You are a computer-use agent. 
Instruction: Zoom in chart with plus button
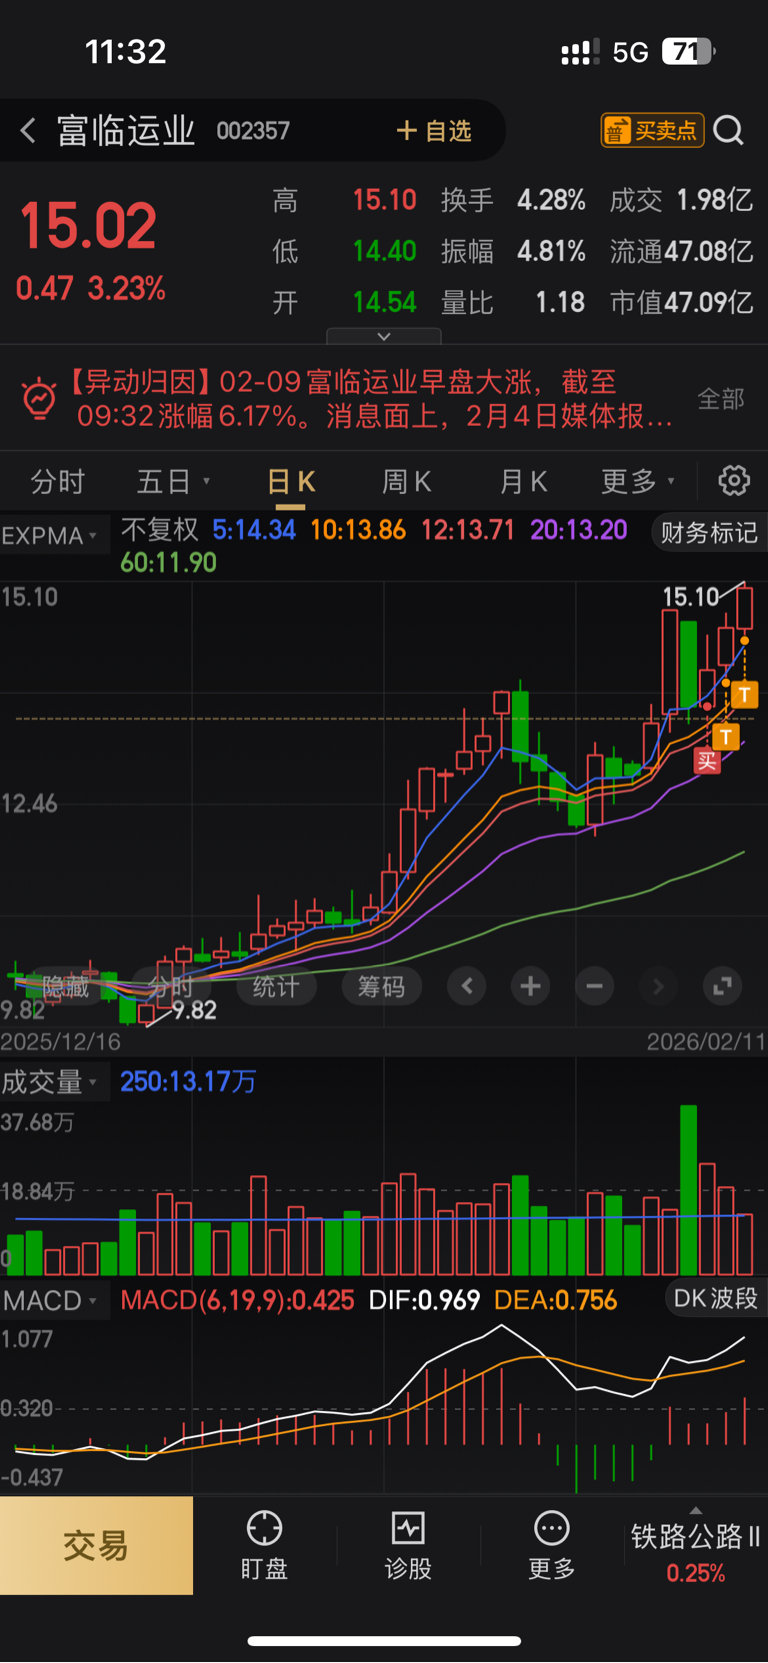click(x=531, y=987)
